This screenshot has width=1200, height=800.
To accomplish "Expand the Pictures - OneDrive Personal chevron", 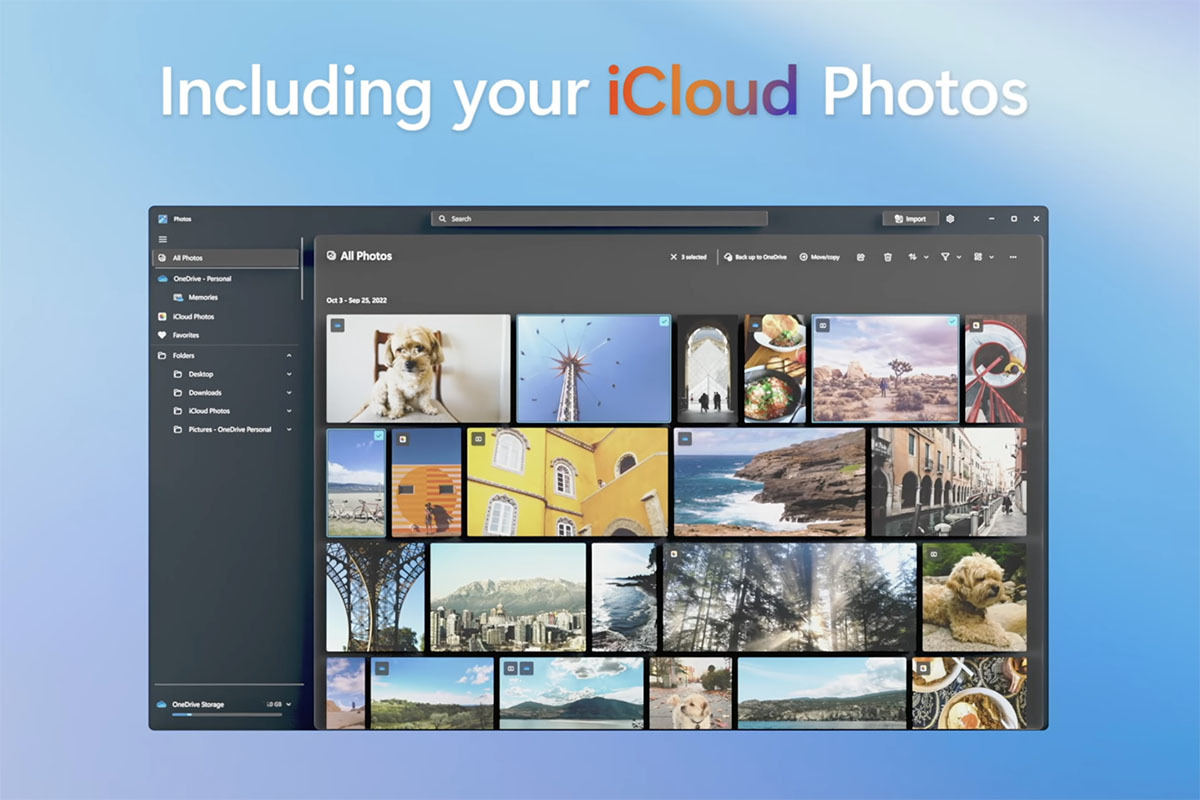I will pos(289,429).
